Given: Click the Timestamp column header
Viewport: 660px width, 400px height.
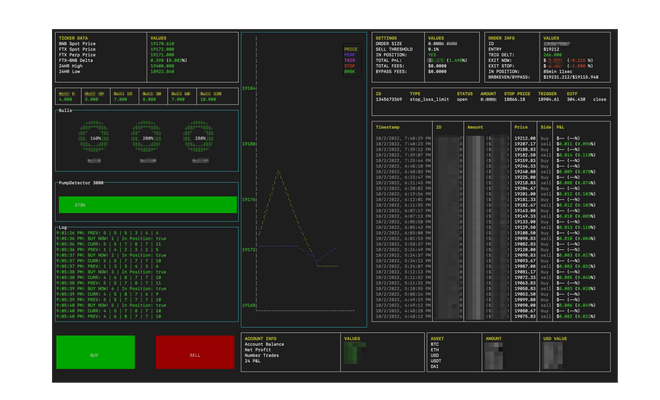Looking at the screenshot, I should click(387, 127).
